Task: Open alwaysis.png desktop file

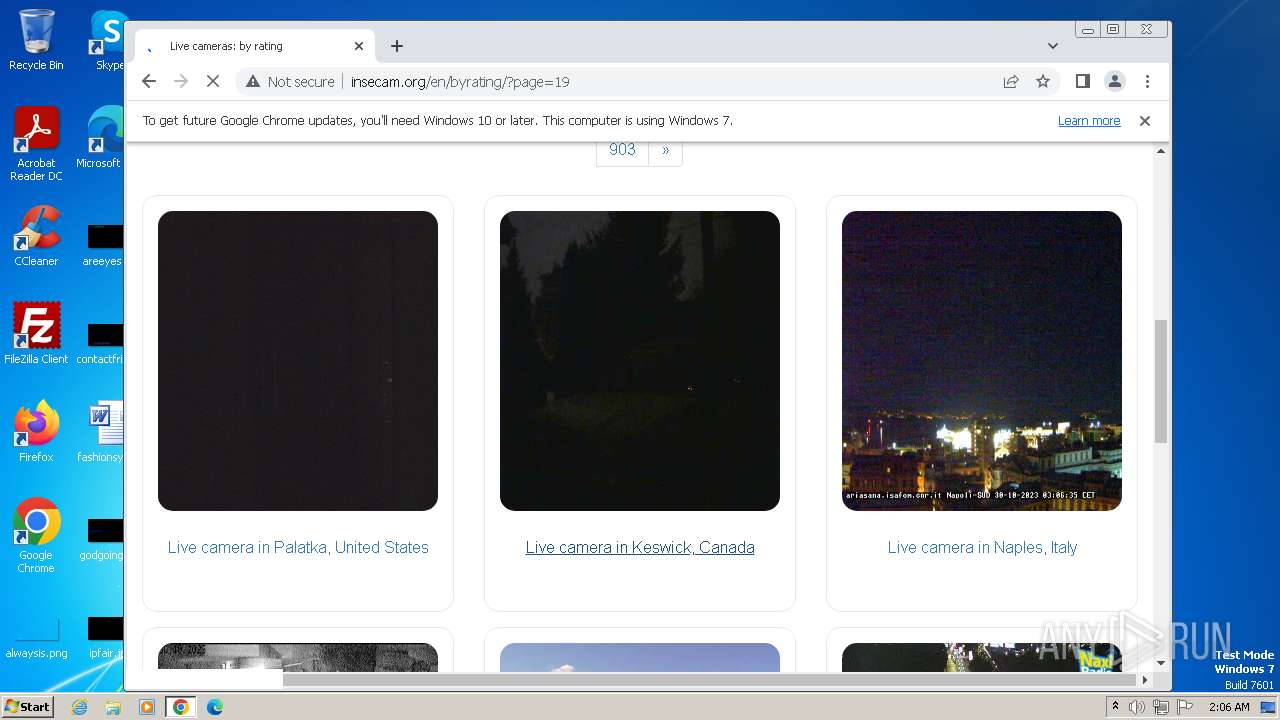Action: coord(36,640)
